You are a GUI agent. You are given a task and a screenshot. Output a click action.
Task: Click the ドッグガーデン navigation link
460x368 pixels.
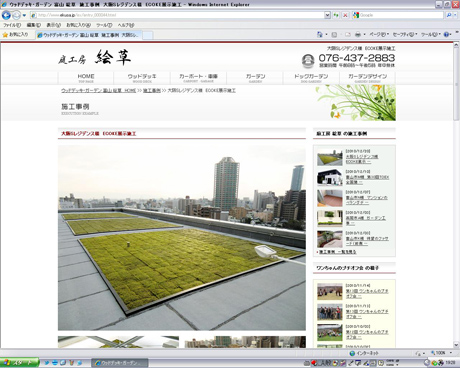(311, 78)
